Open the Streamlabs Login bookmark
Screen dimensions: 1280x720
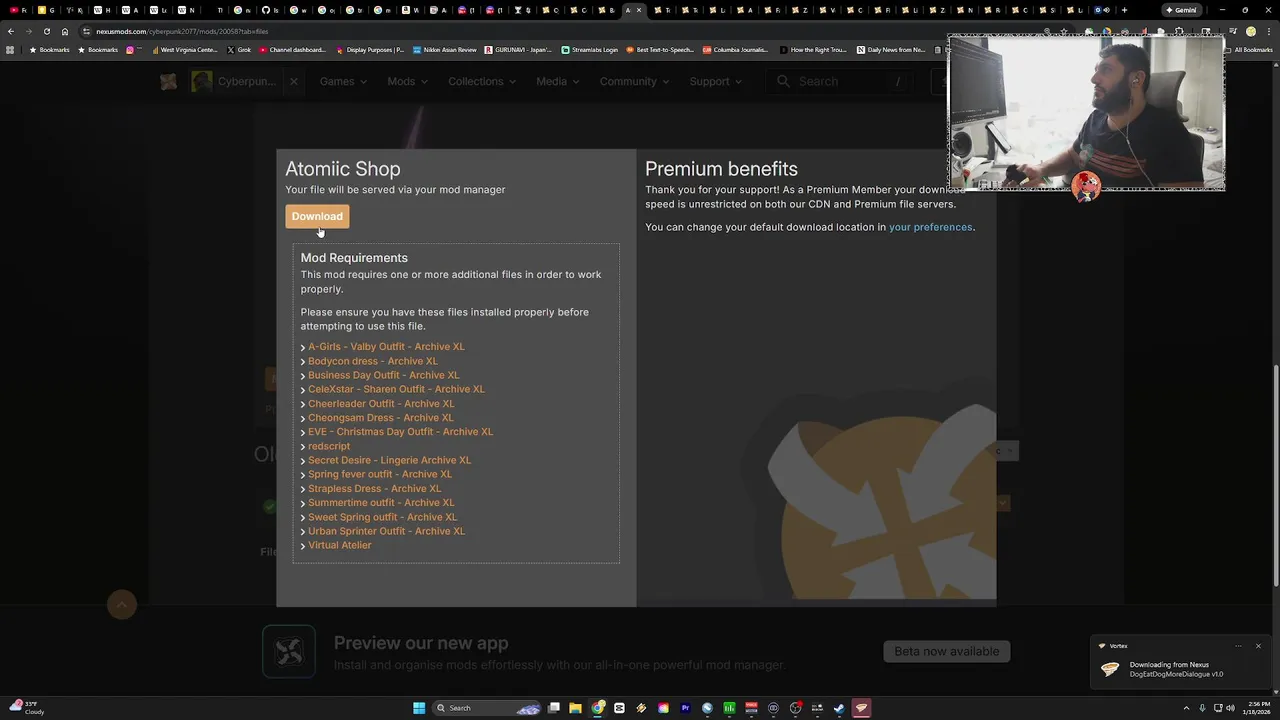(589, 49)
